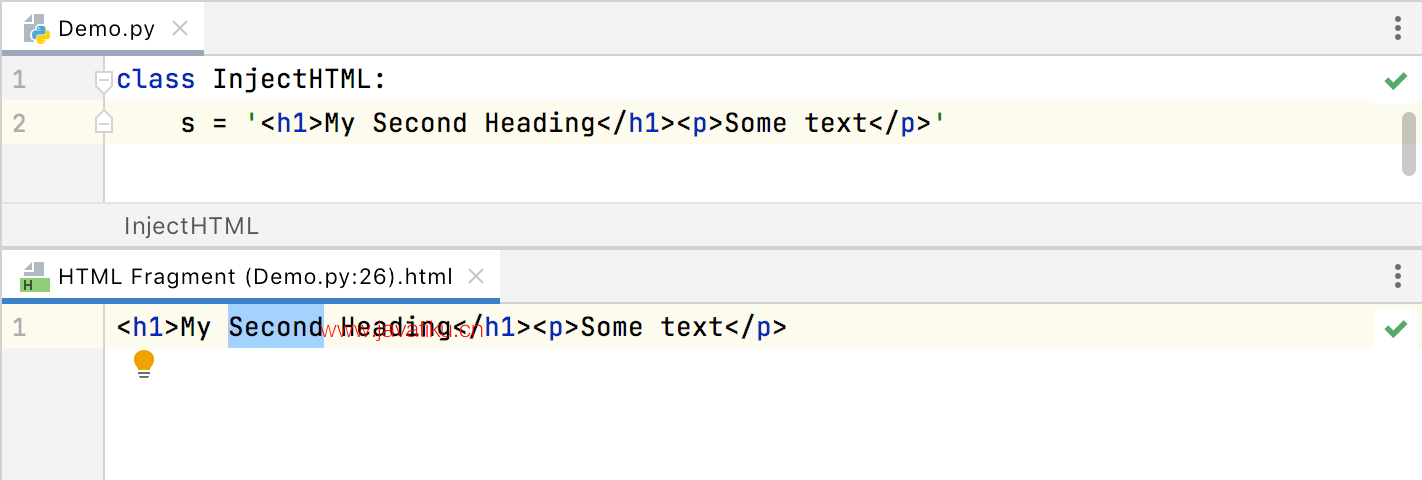The image size is (1422, 480).
Task: Click the Python file icon on Demo.py tab
Action: pos(37,28)
